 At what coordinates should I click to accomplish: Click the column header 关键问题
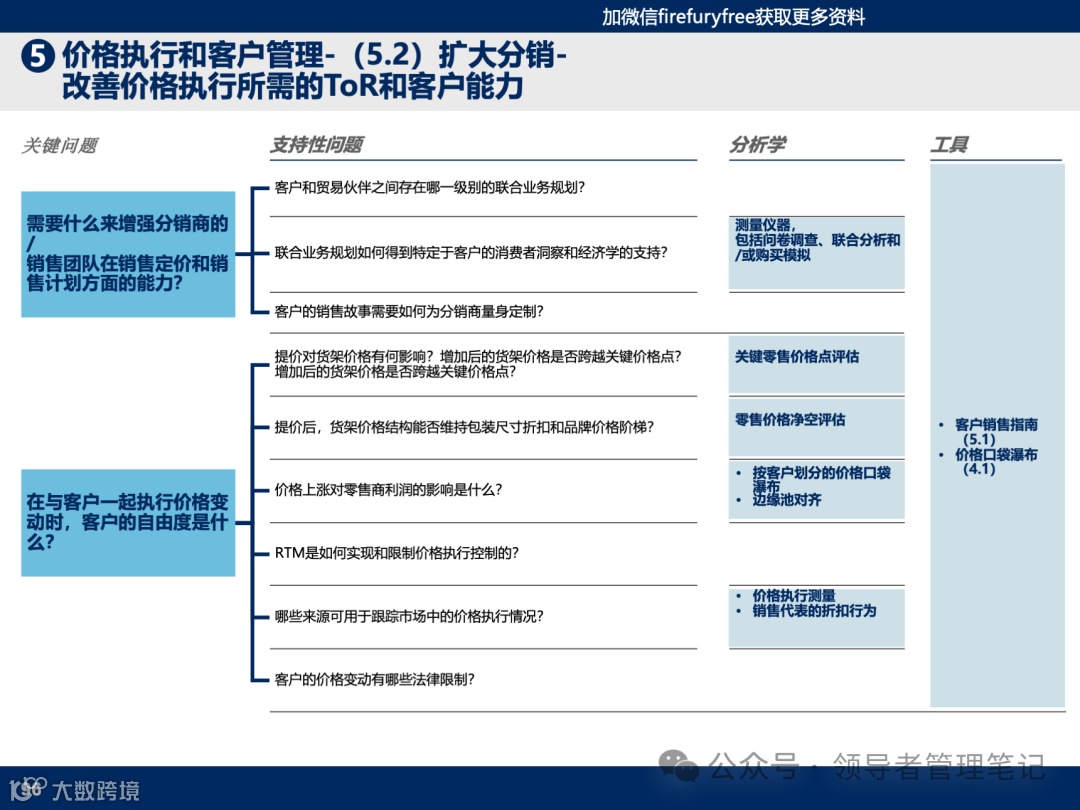tap(59, 145)
